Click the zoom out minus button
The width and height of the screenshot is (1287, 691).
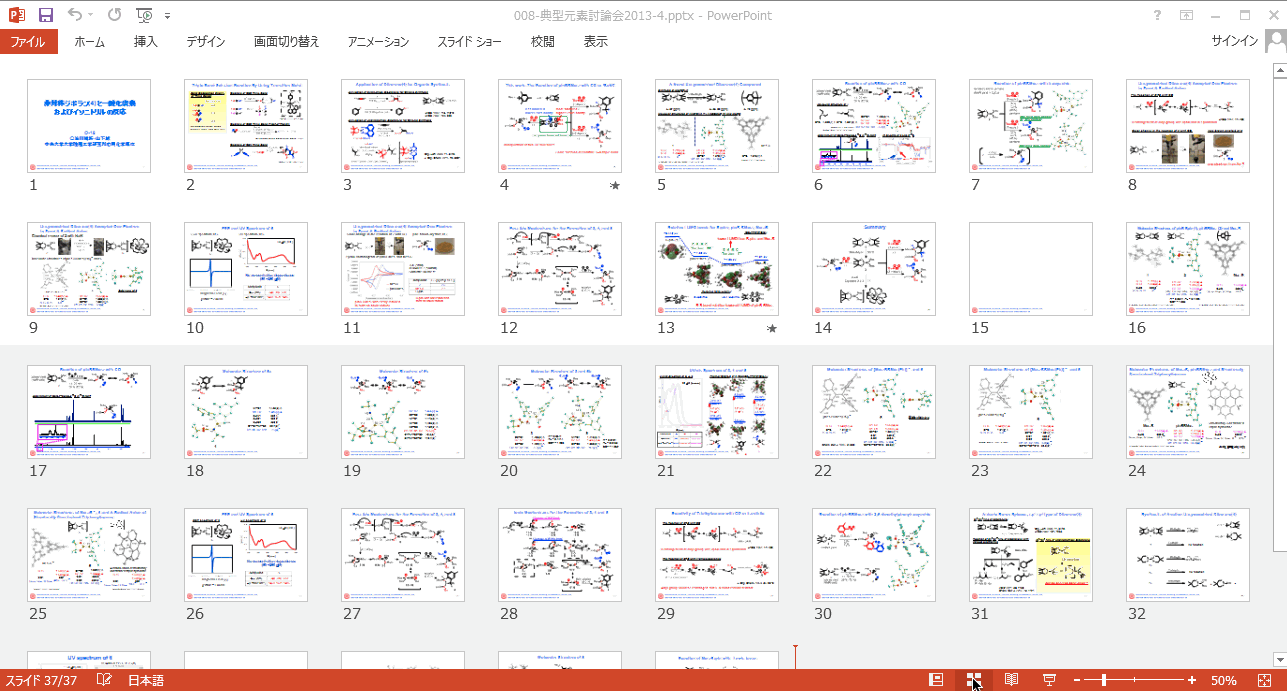[x=1077, y=680]
